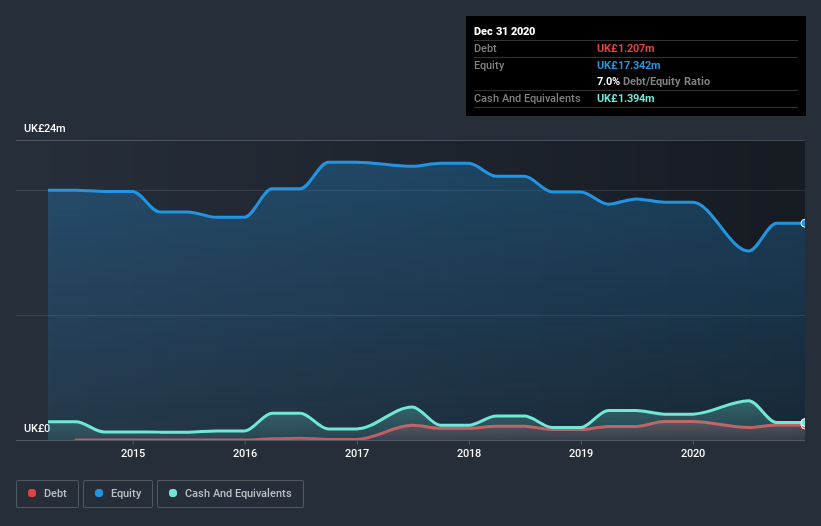Click the 2015 x-axis label
This screenshot has width=821, height=526.
pos(133,453)
